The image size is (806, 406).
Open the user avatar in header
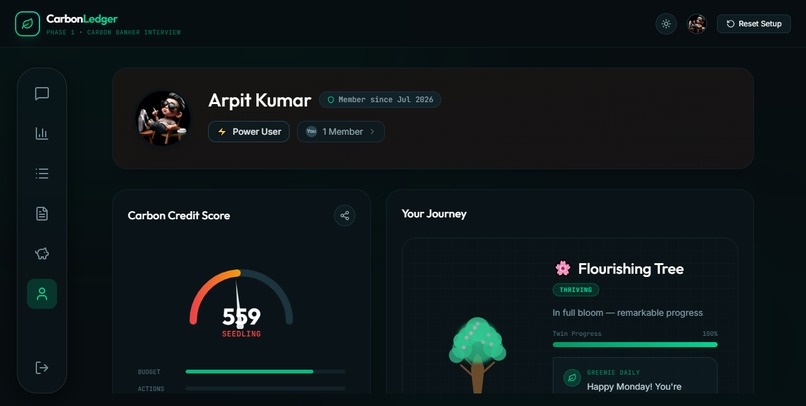(x=697, y=24)
